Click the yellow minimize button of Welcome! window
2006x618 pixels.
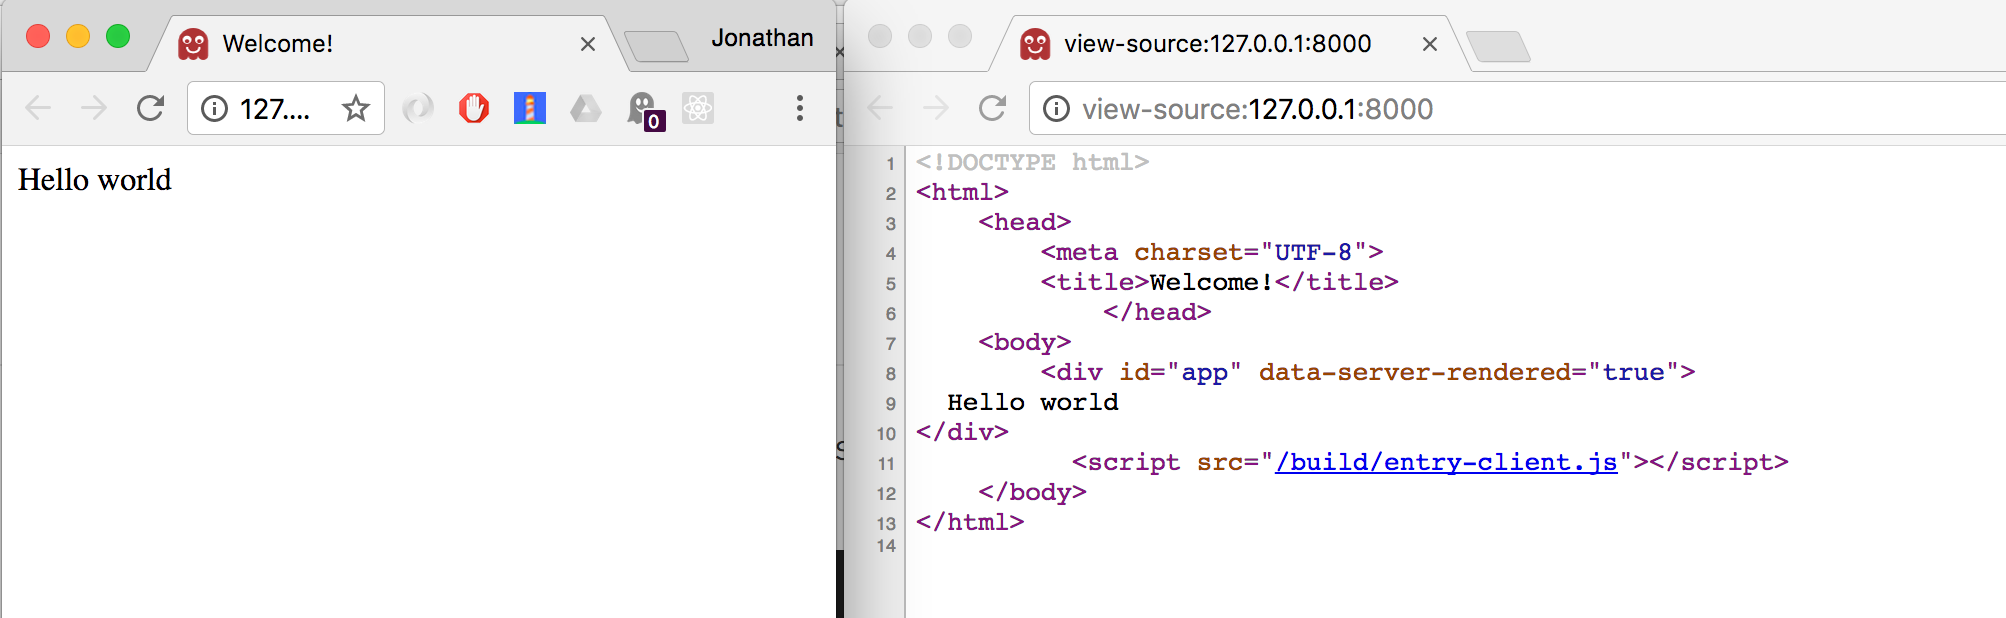coord(78,36)
